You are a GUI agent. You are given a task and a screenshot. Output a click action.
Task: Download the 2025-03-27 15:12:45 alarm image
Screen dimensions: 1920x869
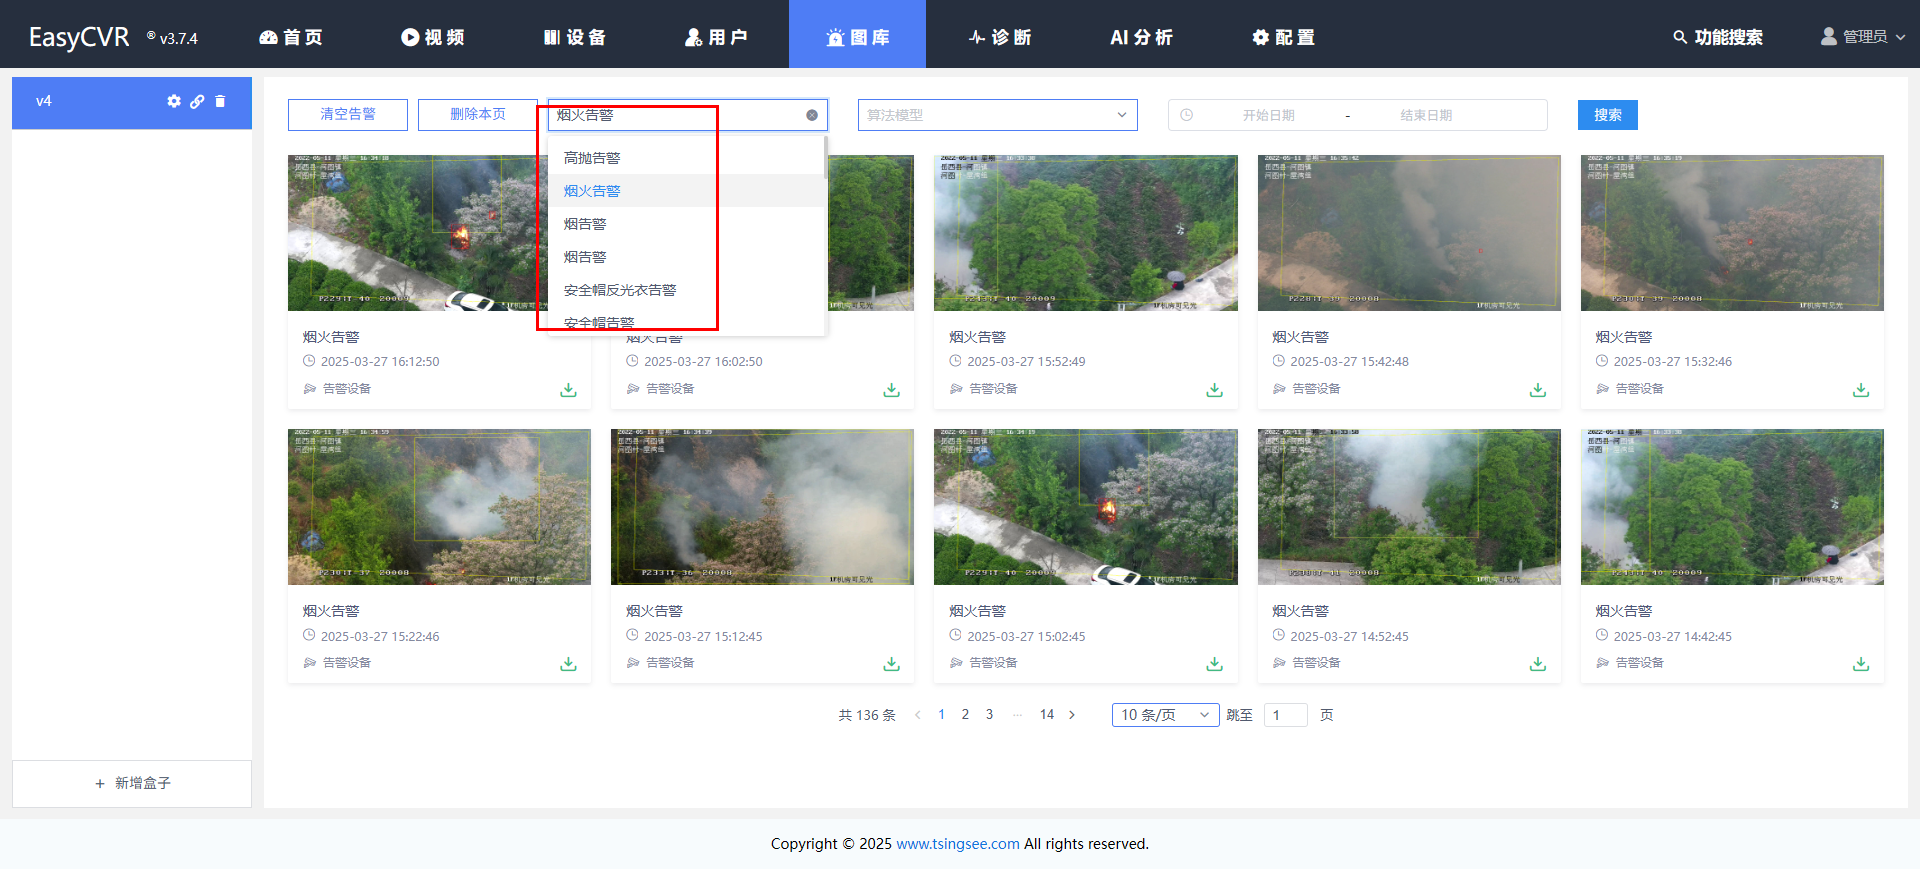tap(891, 664)
